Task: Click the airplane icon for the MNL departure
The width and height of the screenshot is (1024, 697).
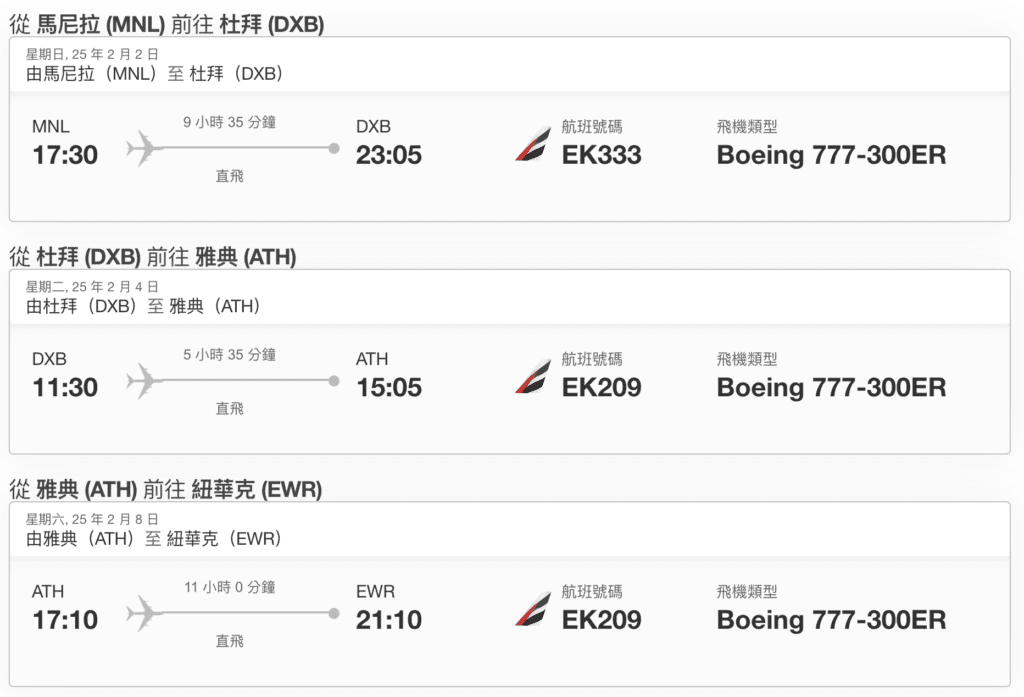Action: (143, 148)
